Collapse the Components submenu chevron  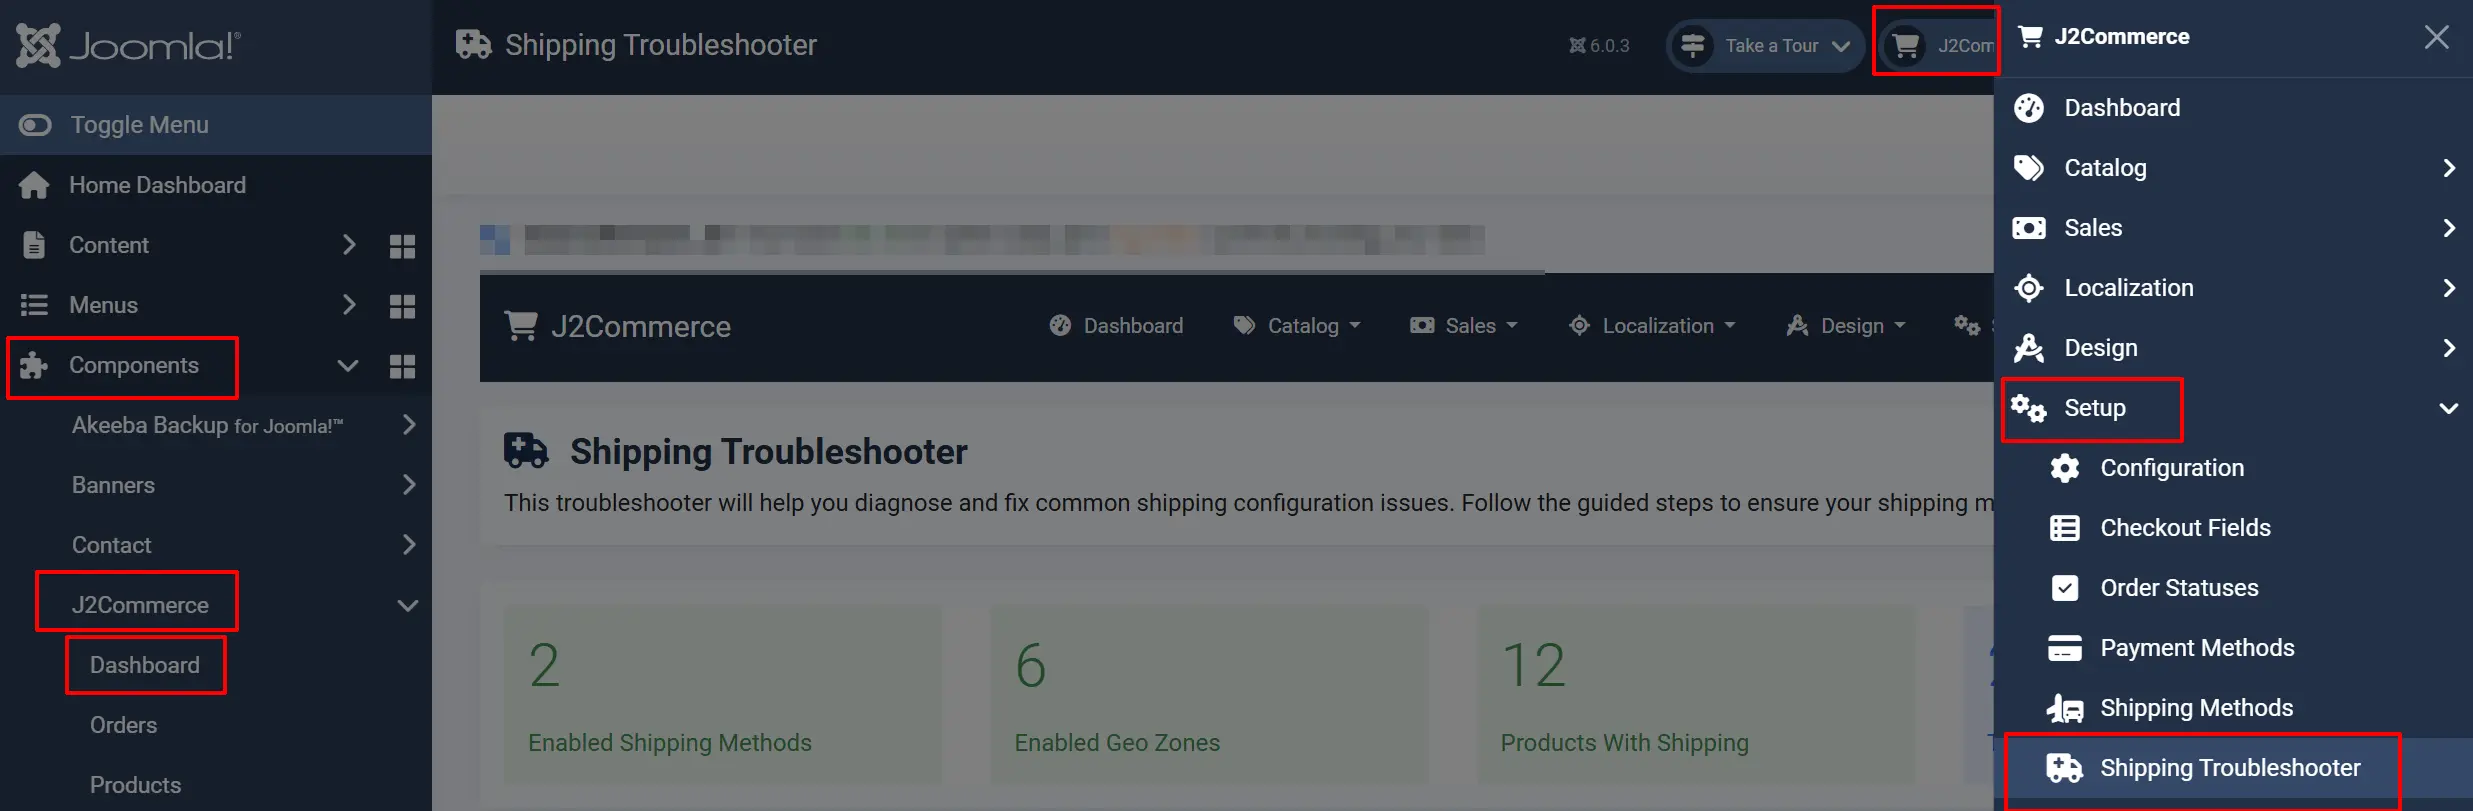pyautogui.click(x=347, y=366)
